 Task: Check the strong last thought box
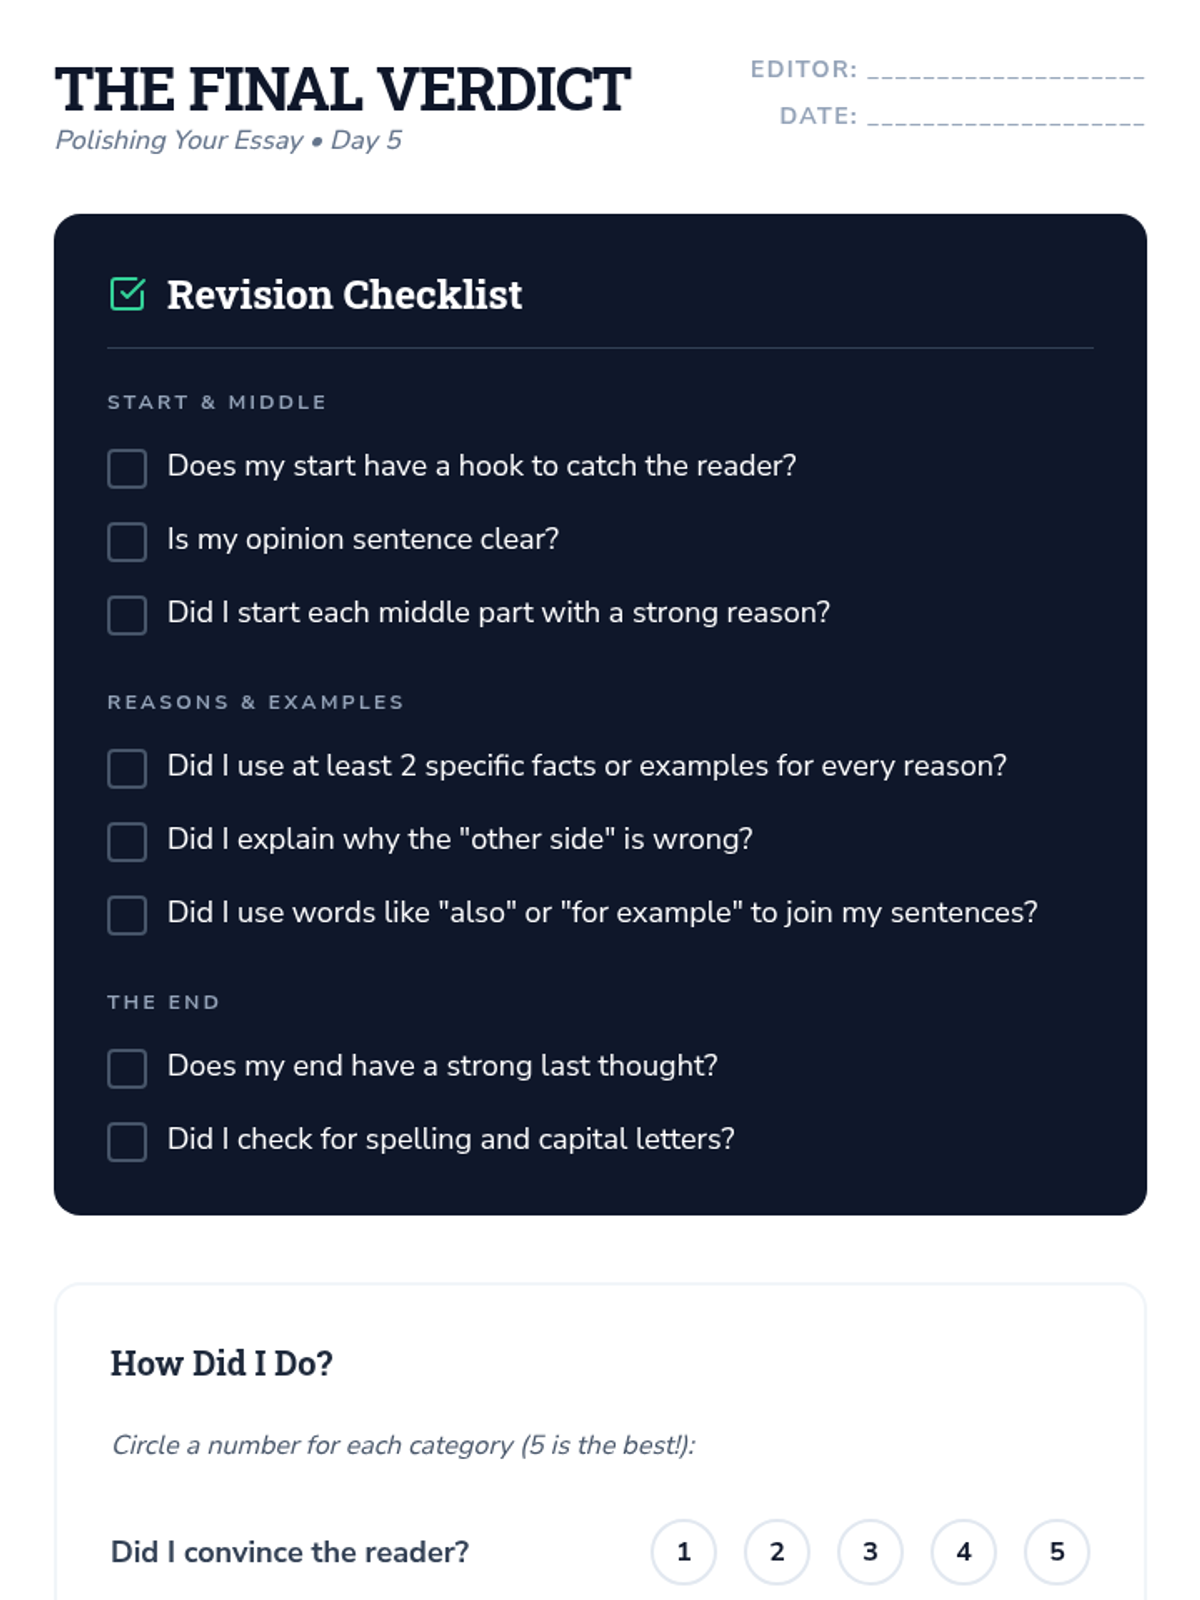point(127,1068)
